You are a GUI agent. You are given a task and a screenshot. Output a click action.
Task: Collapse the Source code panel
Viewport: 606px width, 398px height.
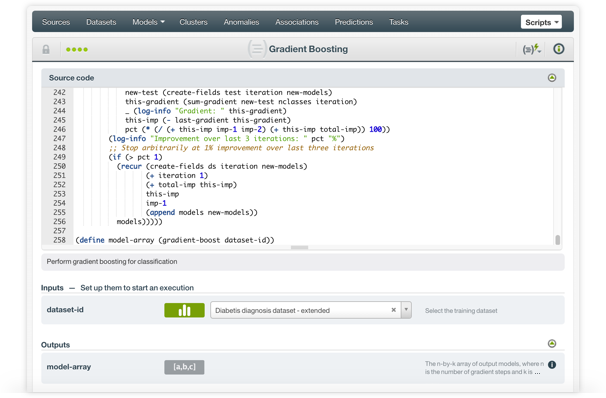[552, 78]
